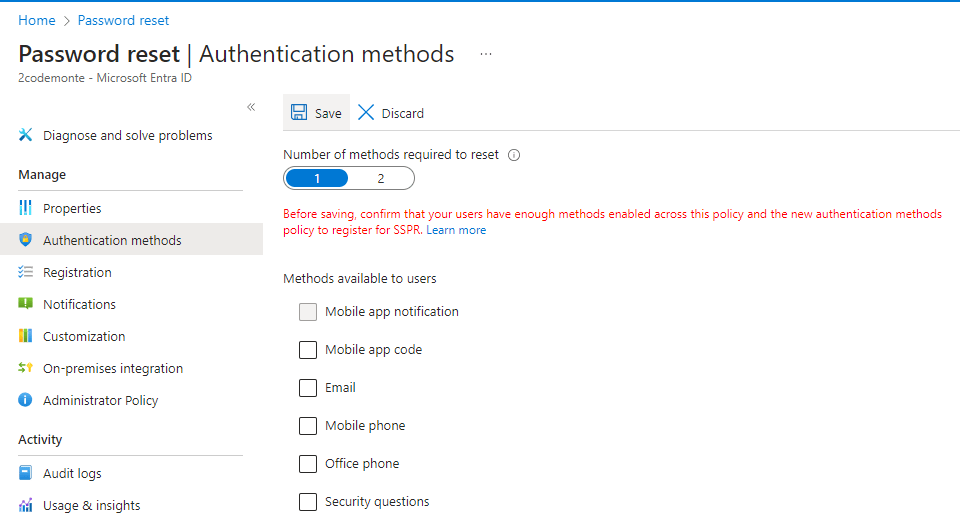The width and height of the screenshot is (960, 524).
Task: Click the On-premises integration arrows icon
Action: tap(26, 368)
